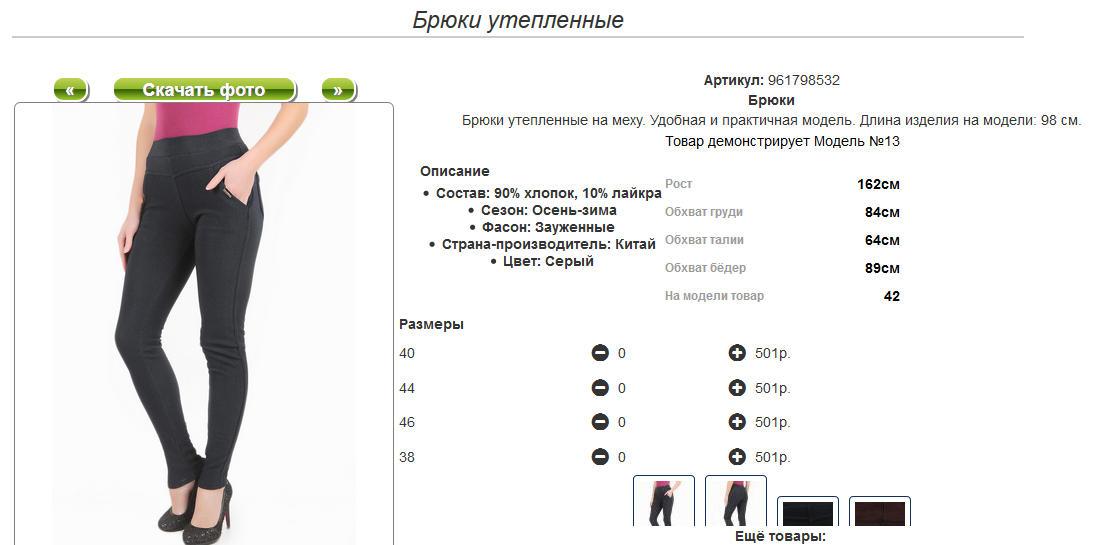Click the Ещё товары heading
Viewport: 1114px width, 545px height.
[780, 537]
